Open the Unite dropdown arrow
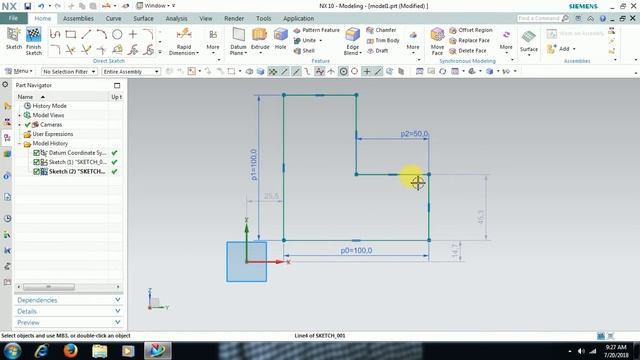Viewport: 640px width, 360px height. (x=320, y=40)
